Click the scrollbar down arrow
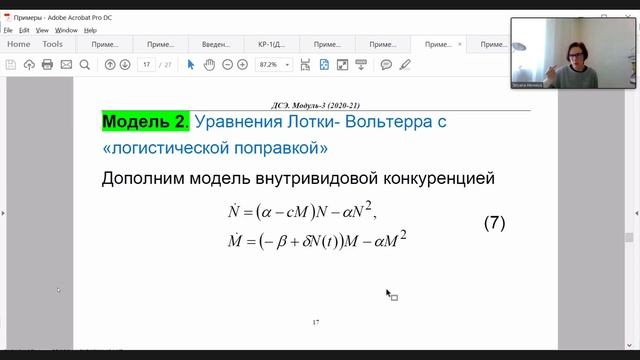Image resolution: width=640 pixels, height=360 pixels. pyautogui.click(x=629, y=345)
